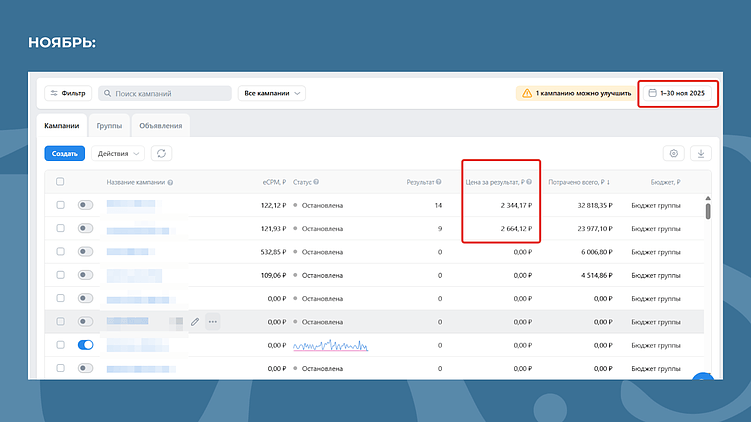Select checkbox of campaign with 122,12 ₽ eCPM

pos(60,205)
